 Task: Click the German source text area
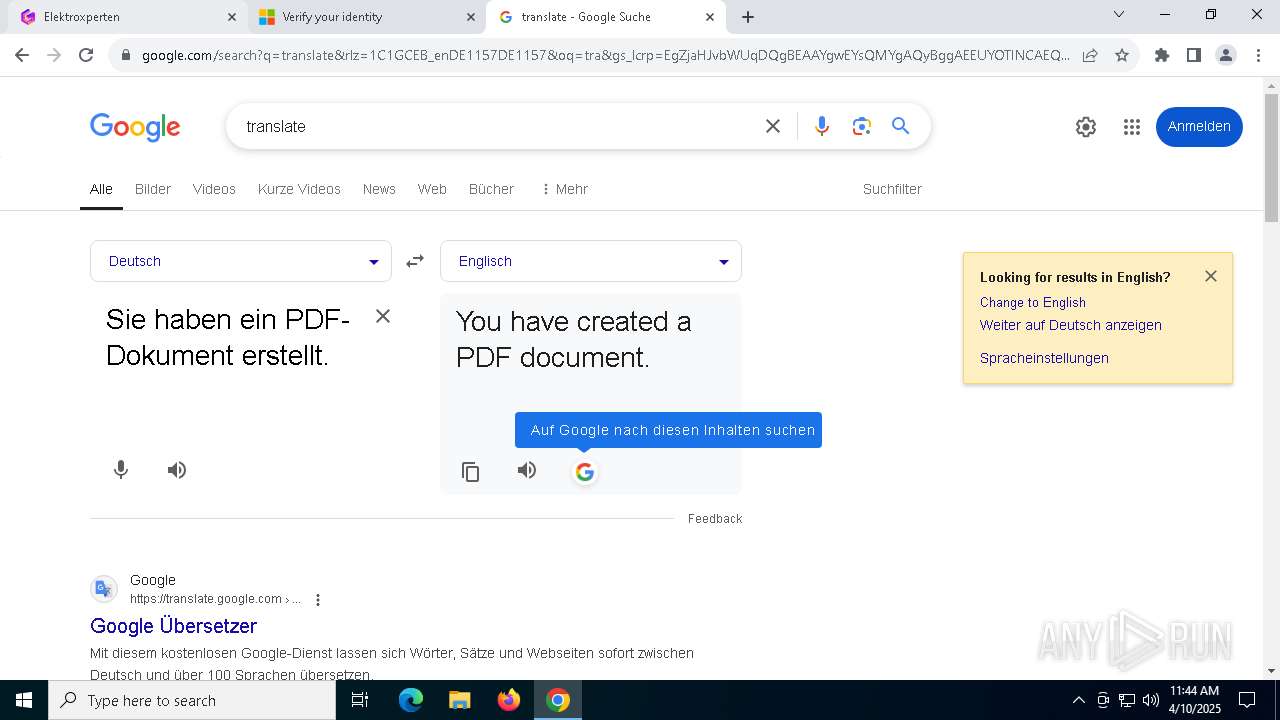coord(228,338)
